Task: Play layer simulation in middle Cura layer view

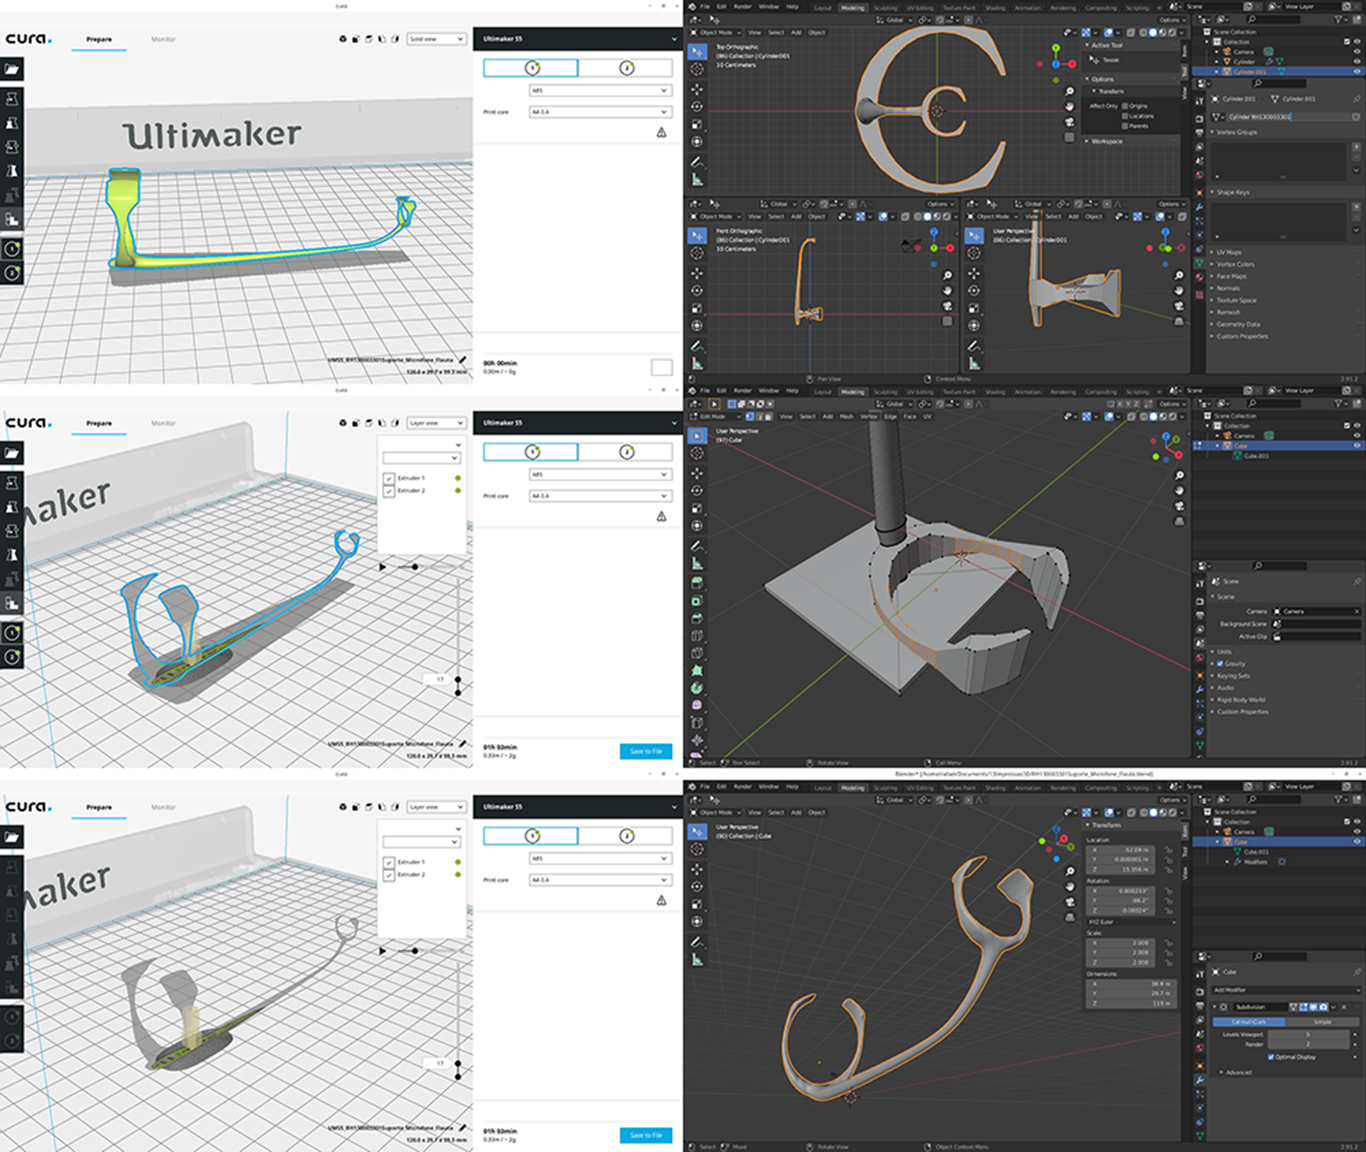Action: [x=382, y=567]
